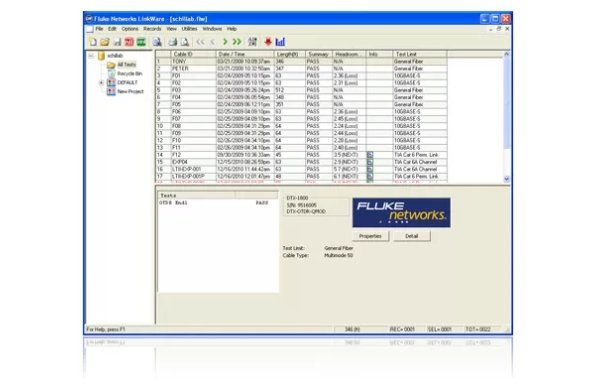The image size is (600, 390).
Task: Select the DEFAULT project in tree
Action: (127, 83)
